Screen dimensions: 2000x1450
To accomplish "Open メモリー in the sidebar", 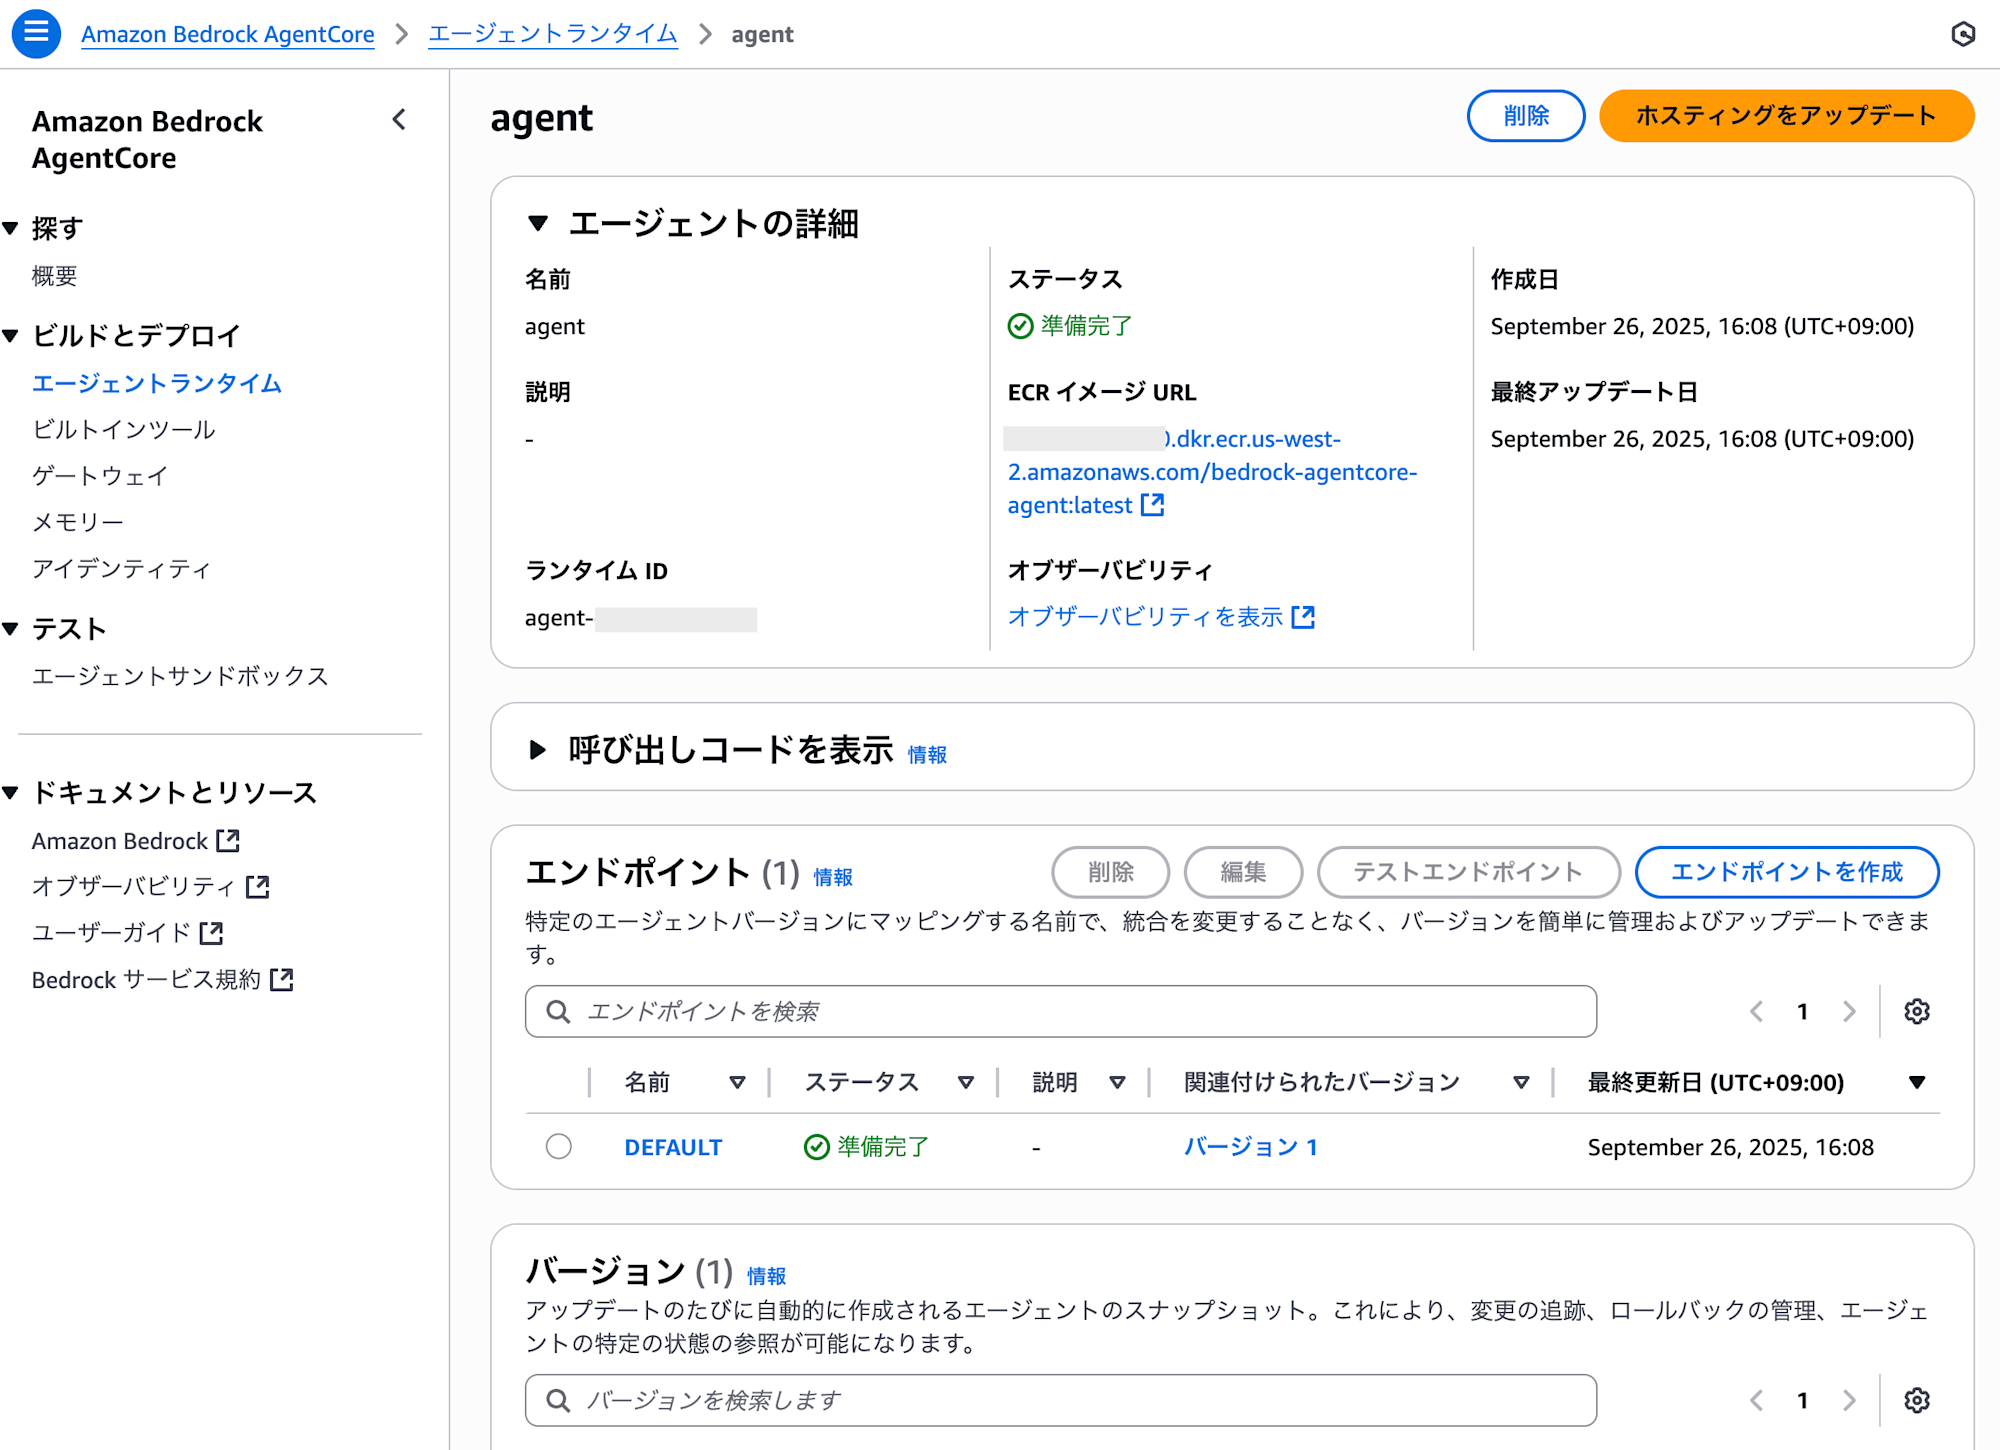I will click(77, 521).
